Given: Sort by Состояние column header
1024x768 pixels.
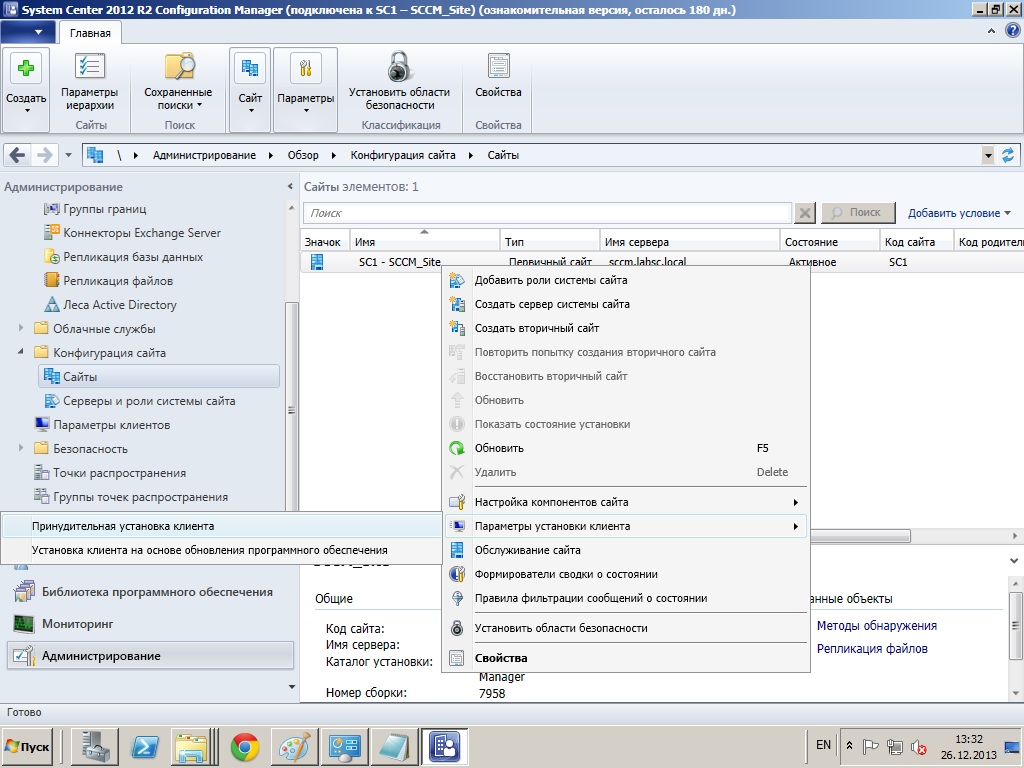Looking at the screenshot, I should pos(829,242).
